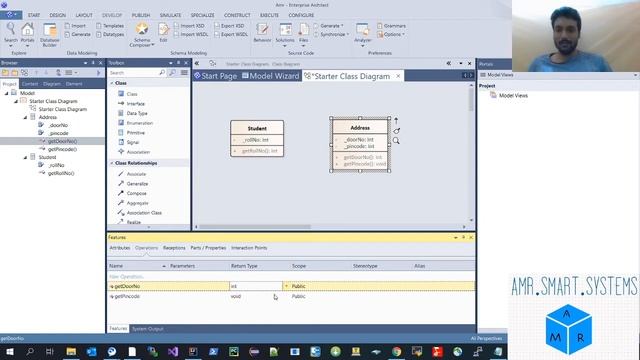The image size is (640, 360).
Task: Collapse the Class Relationships toolbox group
Action: (x=112, y=163)
